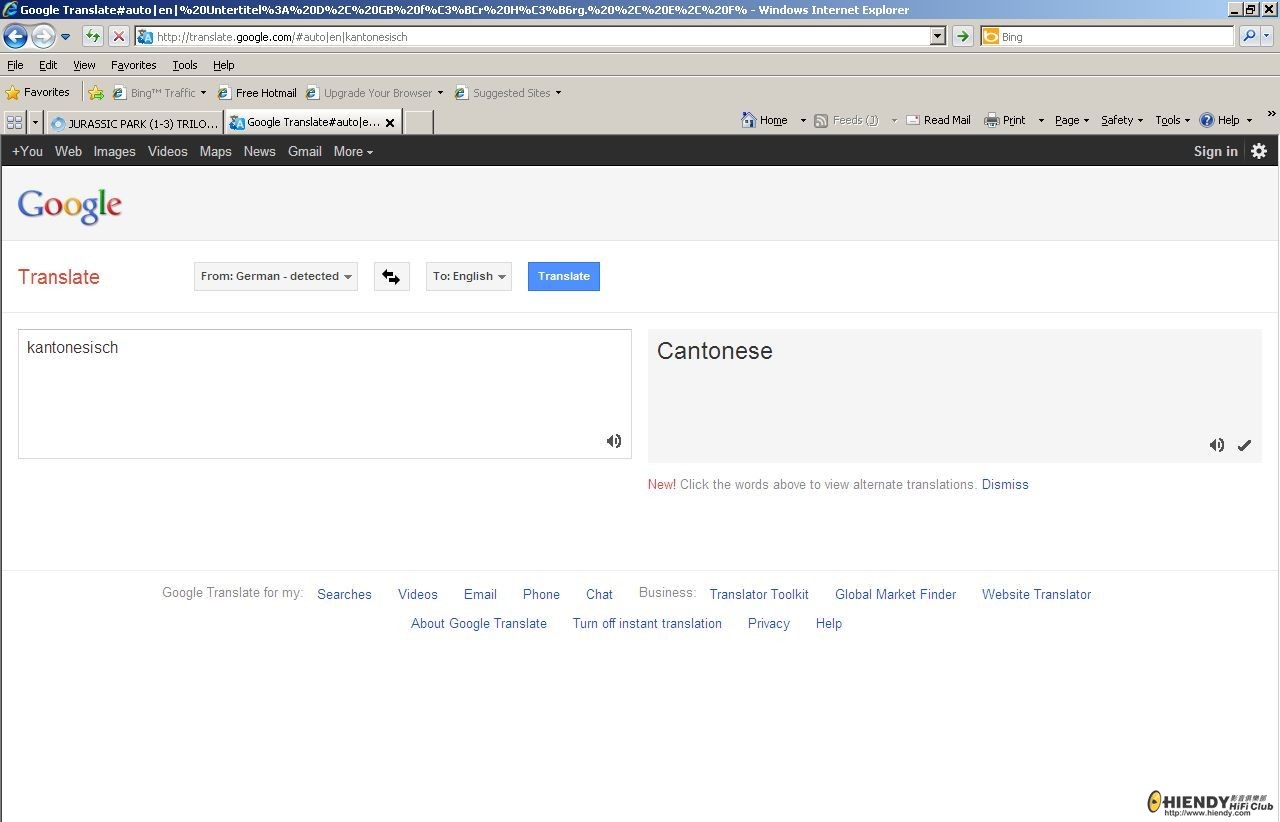Open the To: English language dropdown
Viewport: 1280px width, 822px height.
[468, 277]
